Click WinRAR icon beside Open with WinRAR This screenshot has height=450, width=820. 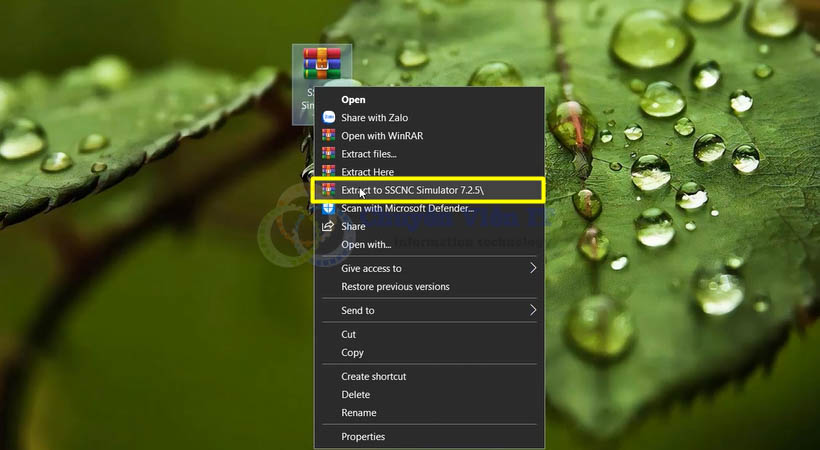(x=328, y=136)
